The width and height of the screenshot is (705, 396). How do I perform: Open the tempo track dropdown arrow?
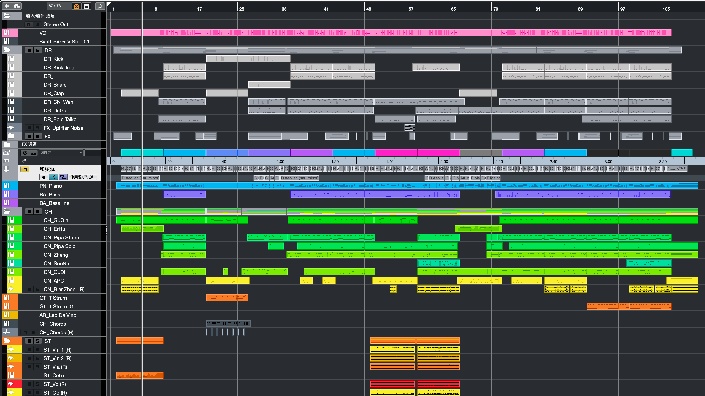click(81, 153)
